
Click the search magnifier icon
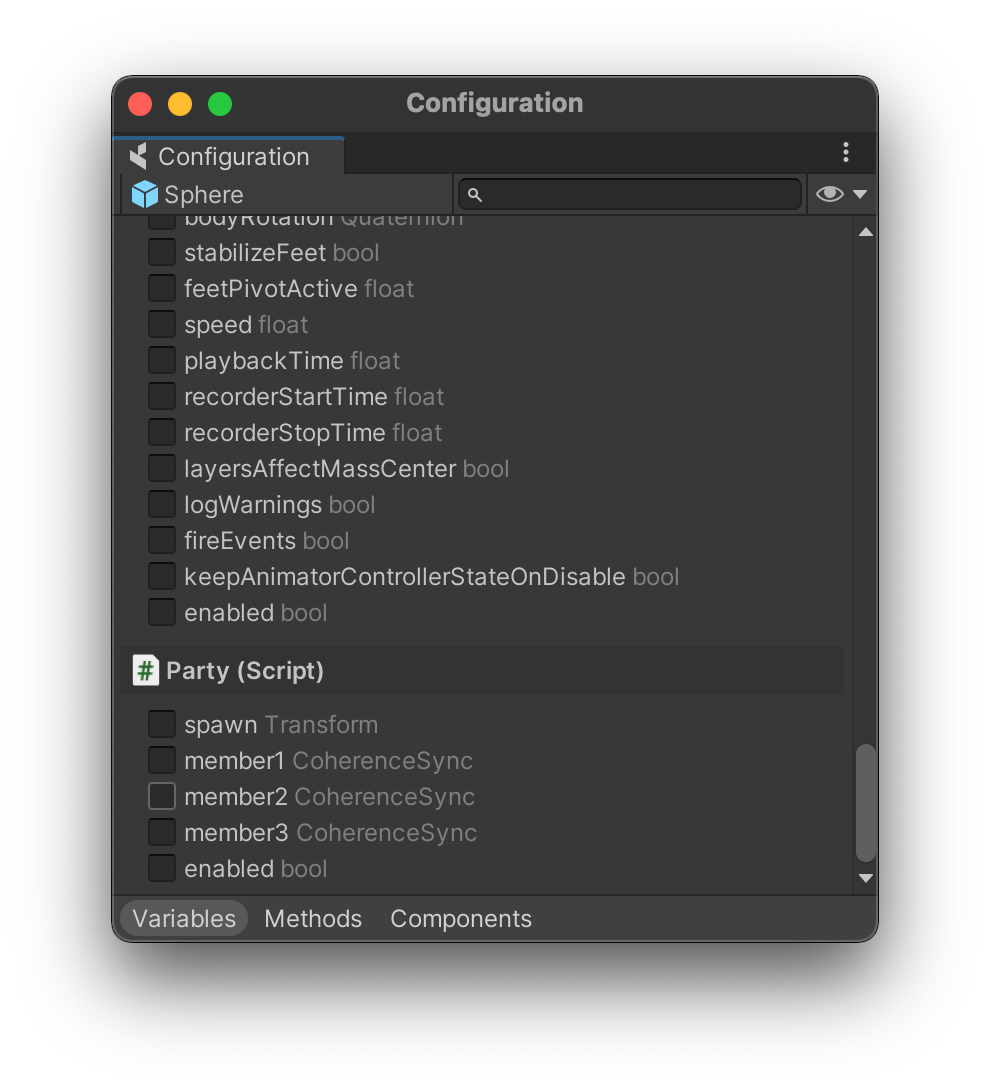pyautogui.click(x=476, y=195)
